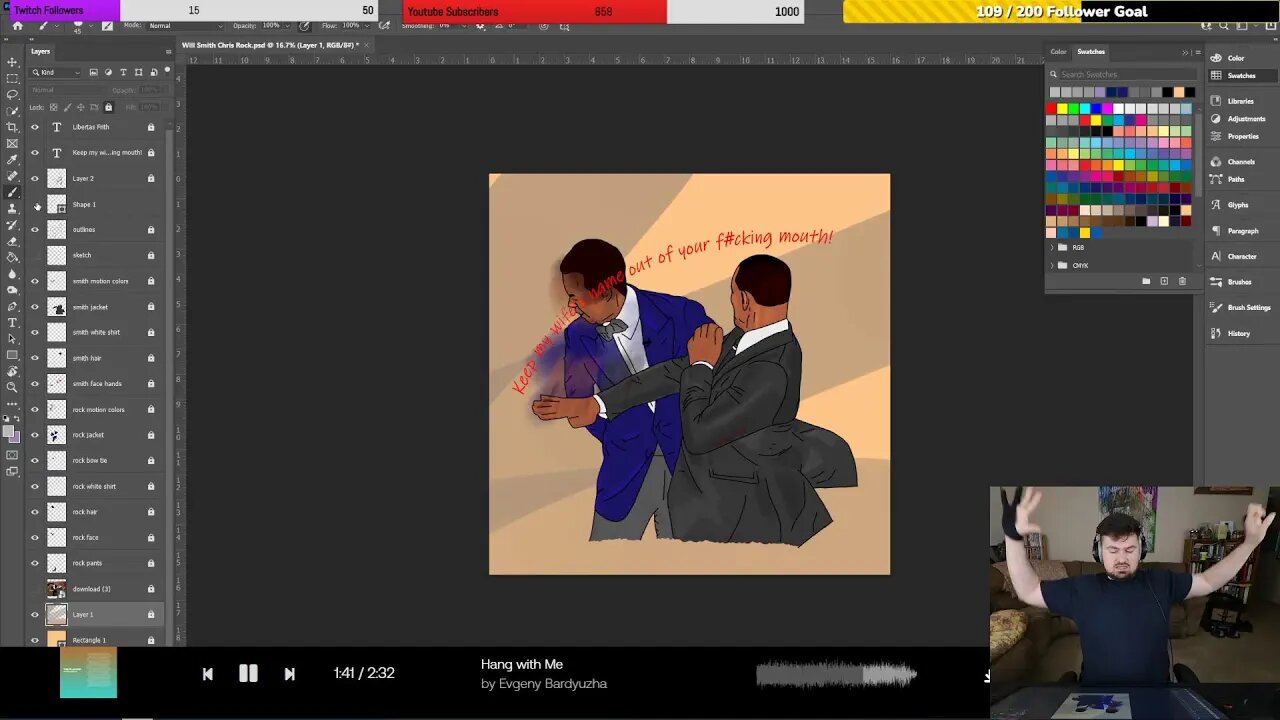
Task: Select the Rectangular Marquee tool
Action: click(x=12, y=78)
